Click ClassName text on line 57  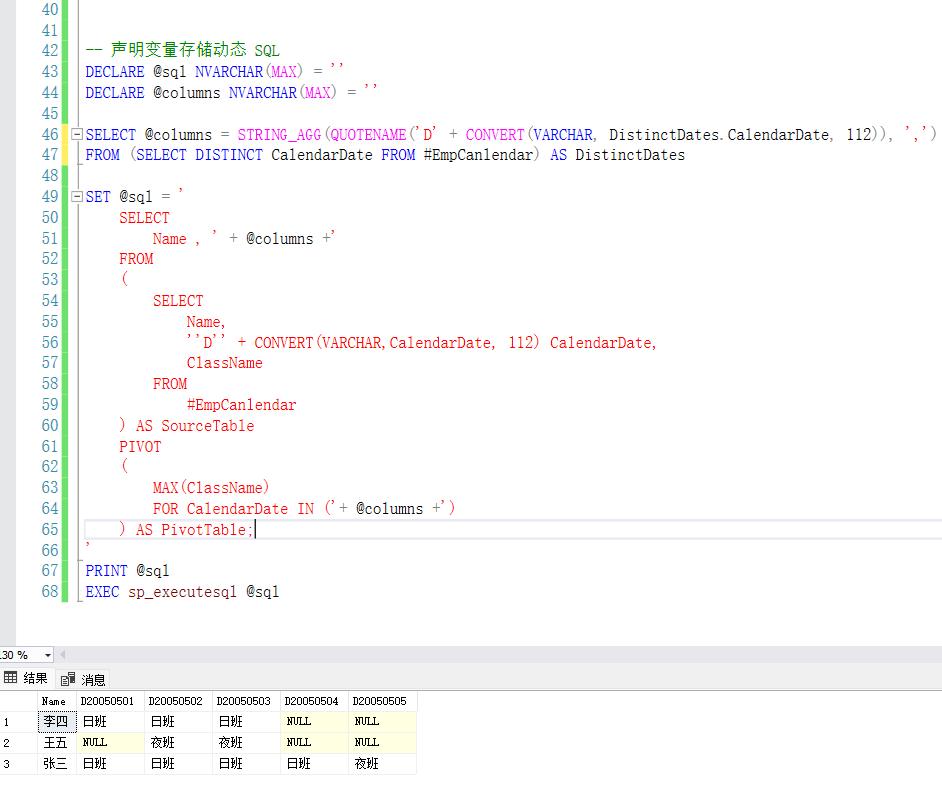tap(225, 363)
